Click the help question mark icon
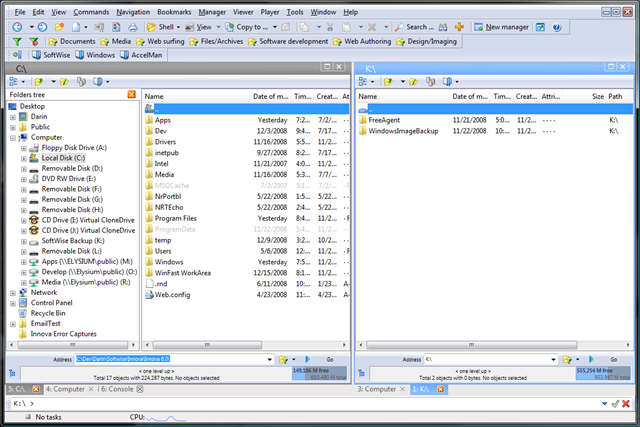The width and height of the screenshot is (640, 427). (x=557, y=27)
